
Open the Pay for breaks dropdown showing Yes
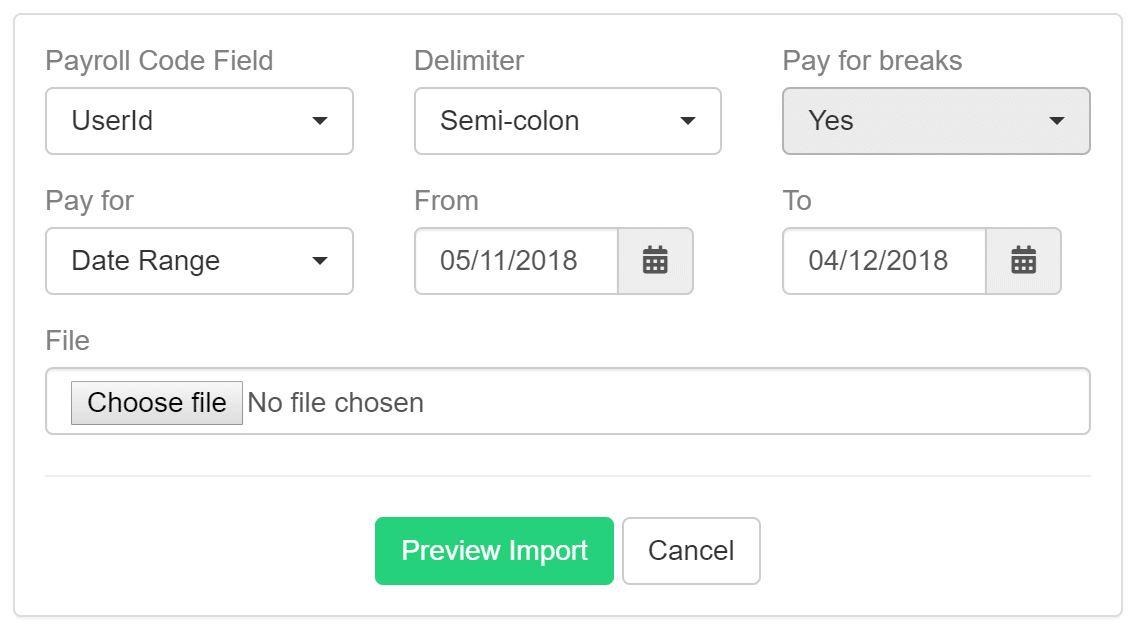coord(936,121)
